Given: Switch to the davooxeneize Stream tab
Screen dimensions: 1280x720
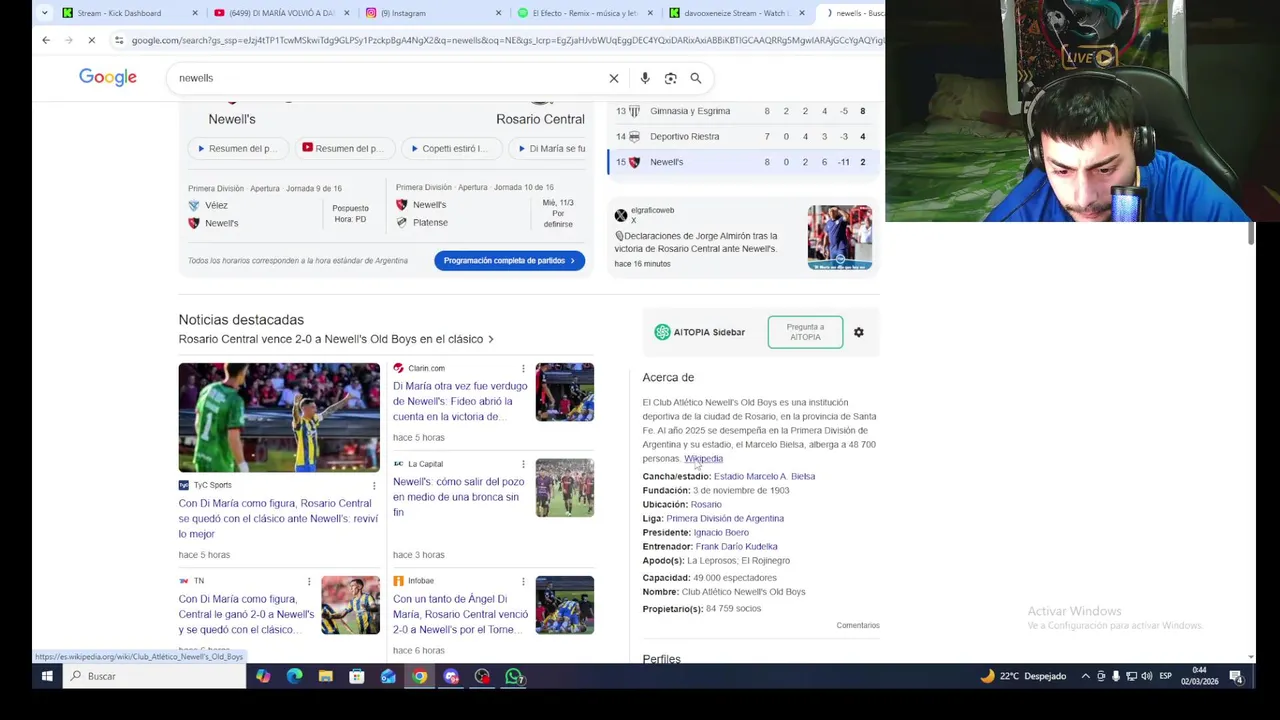Looking at the screenshot, I should click(x=738, y=13).
